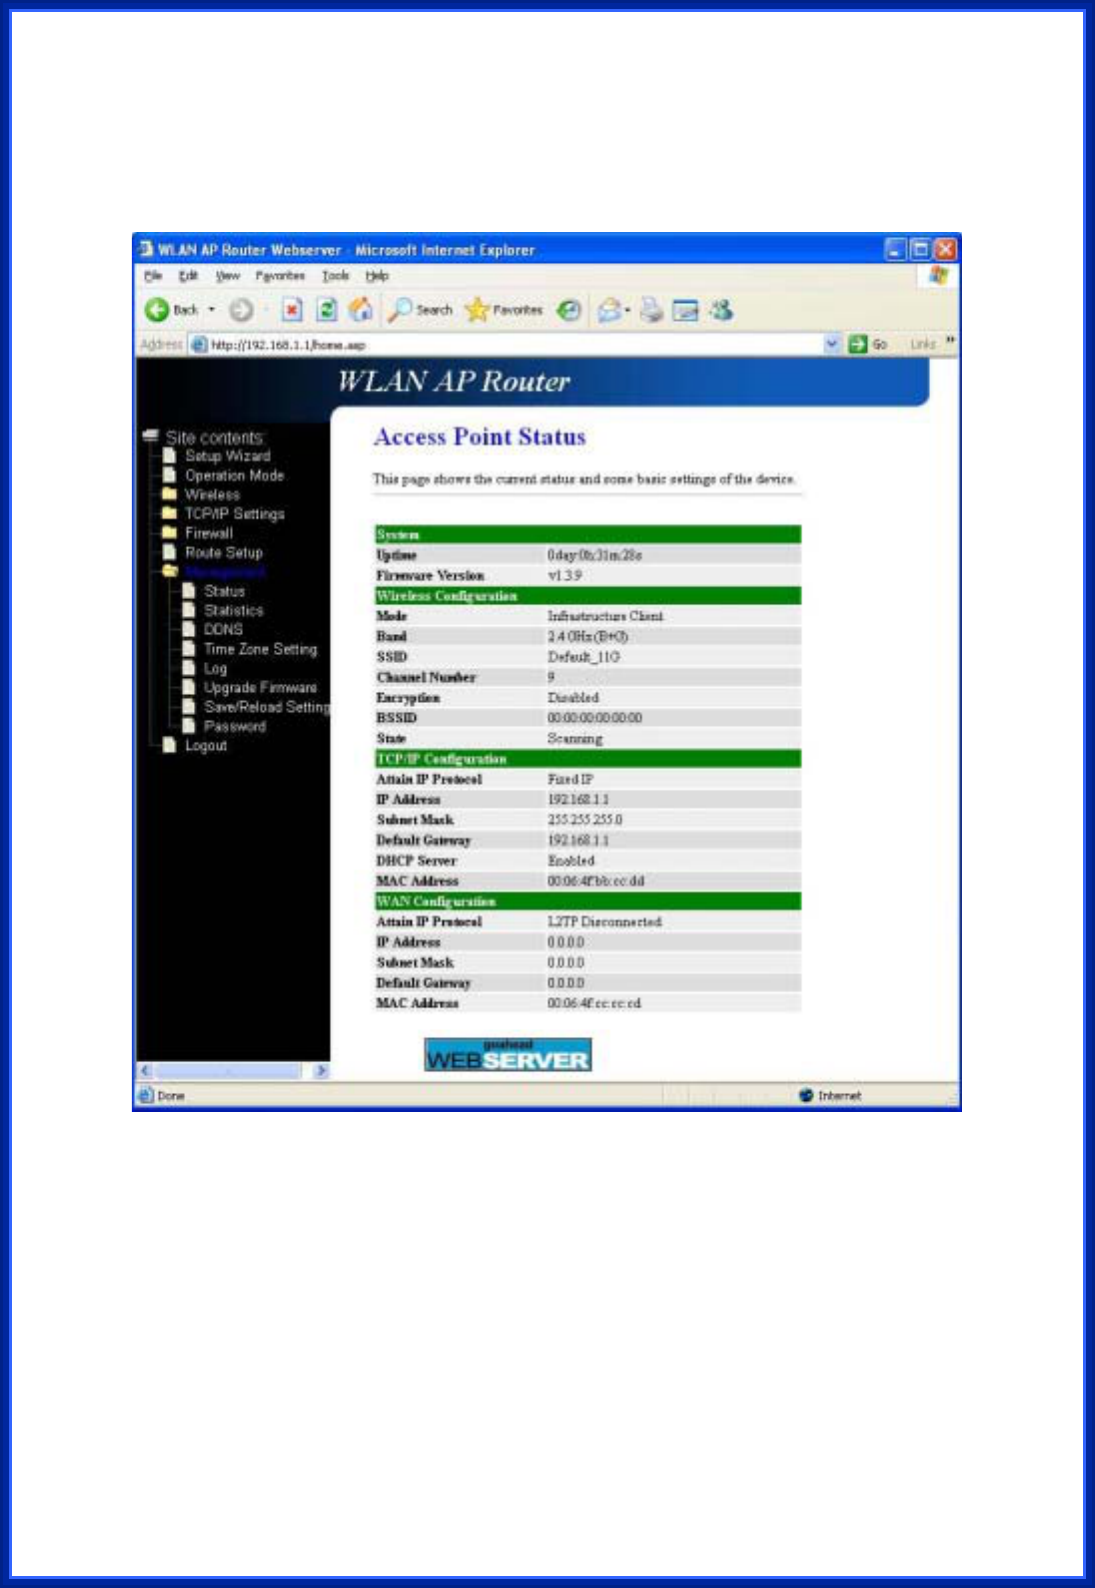This screenshot has height=1588, width=1095.
Task: Open the DDNS page link
Action: (223, 629)
